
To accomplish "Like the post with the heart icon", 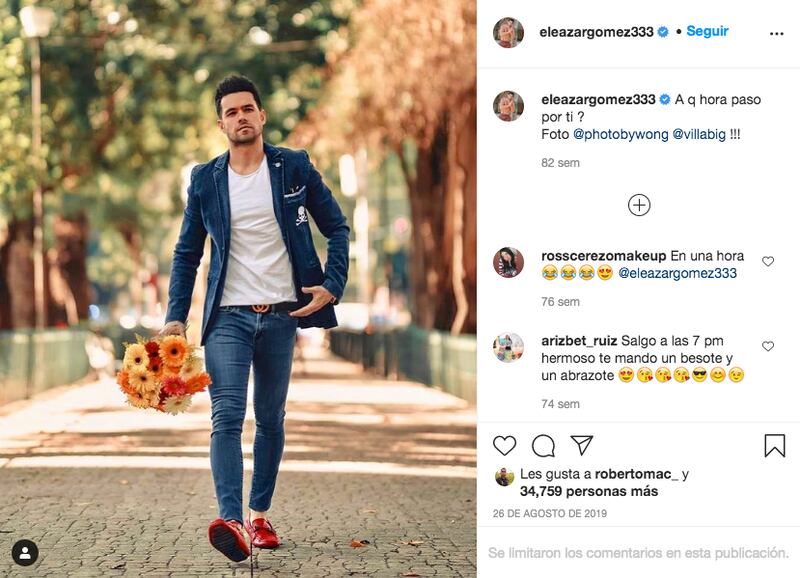I will click(x=505, y=445).
